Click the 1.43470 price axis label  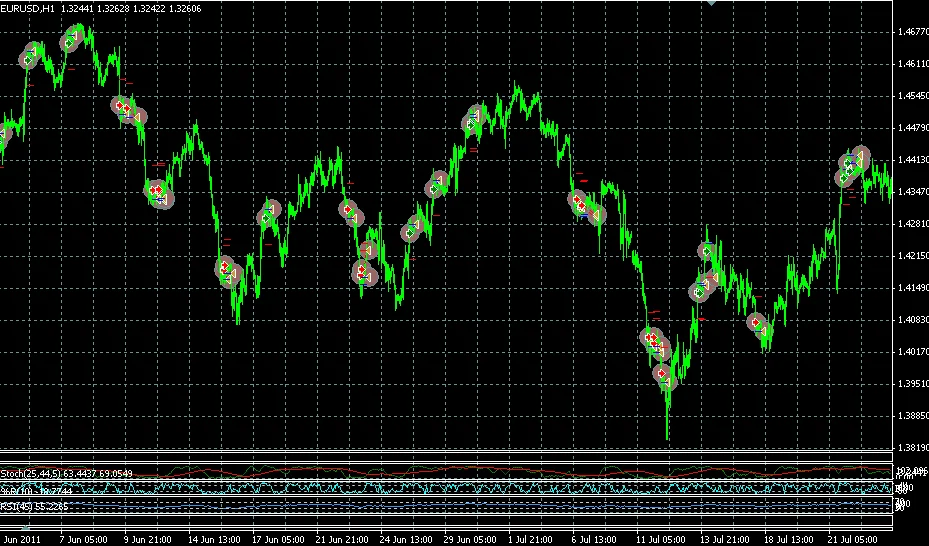pos(913,191)
